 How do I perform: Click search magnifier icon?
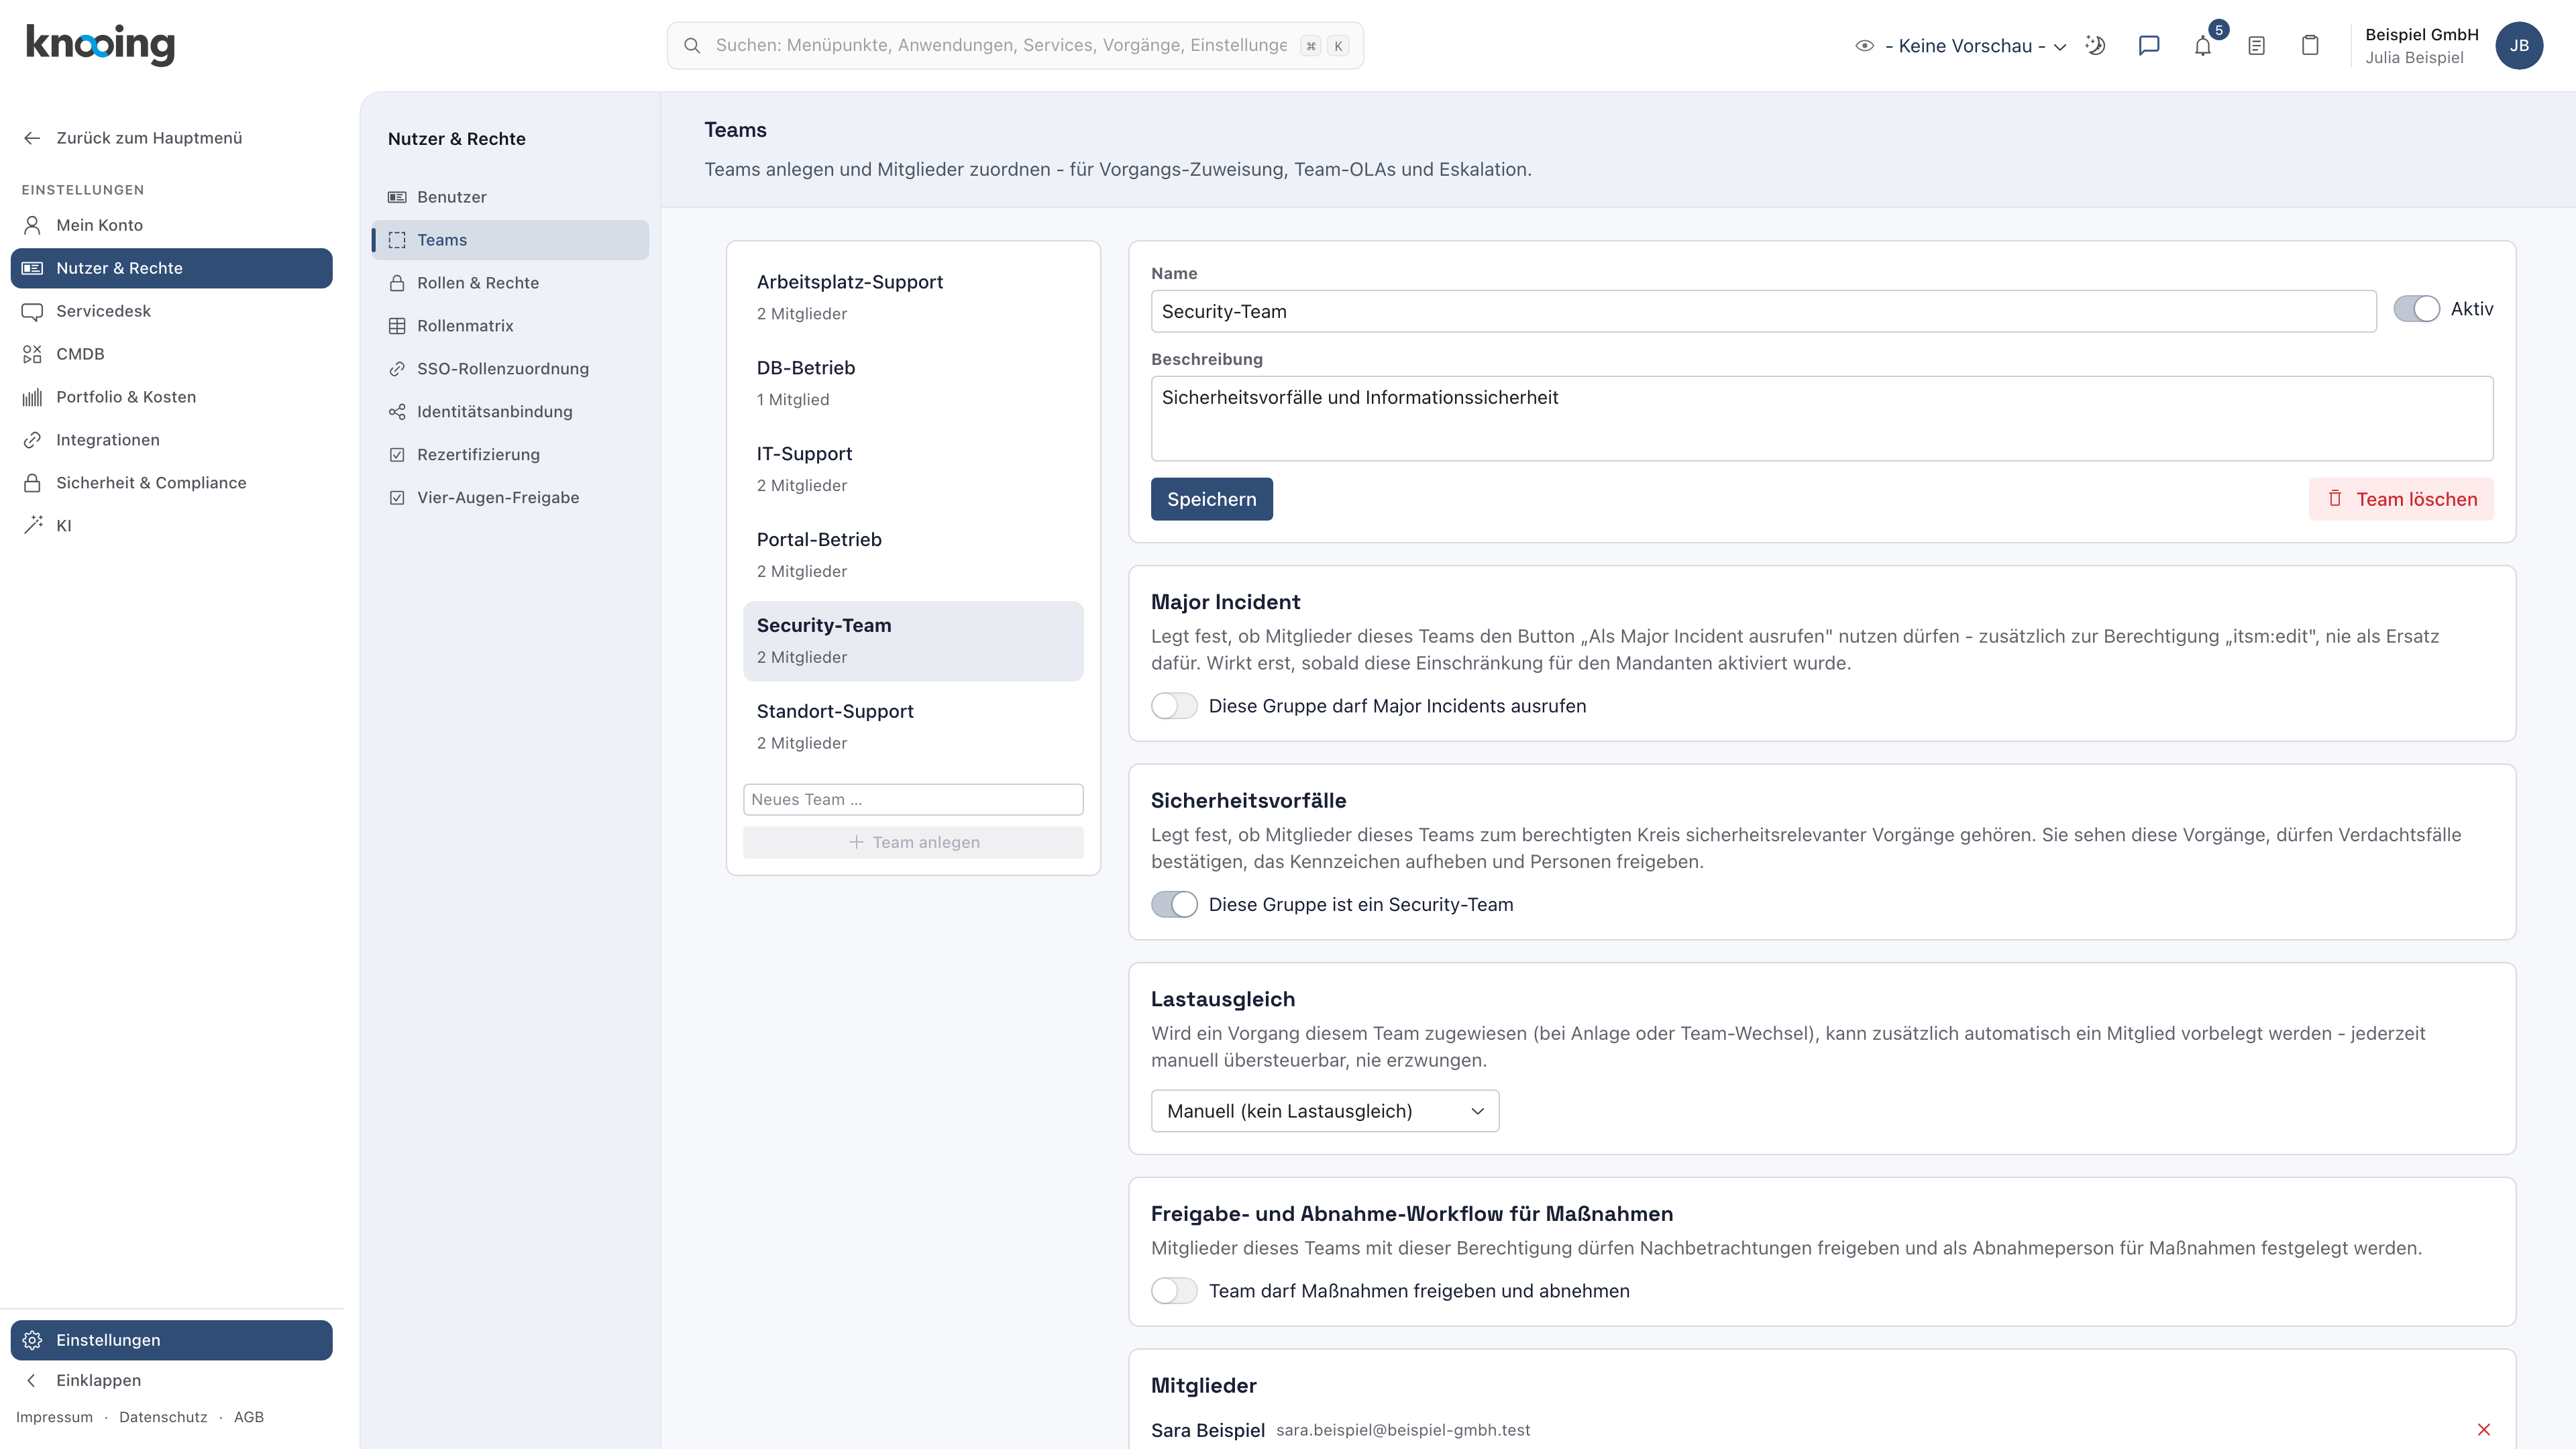tap(692, 45)
